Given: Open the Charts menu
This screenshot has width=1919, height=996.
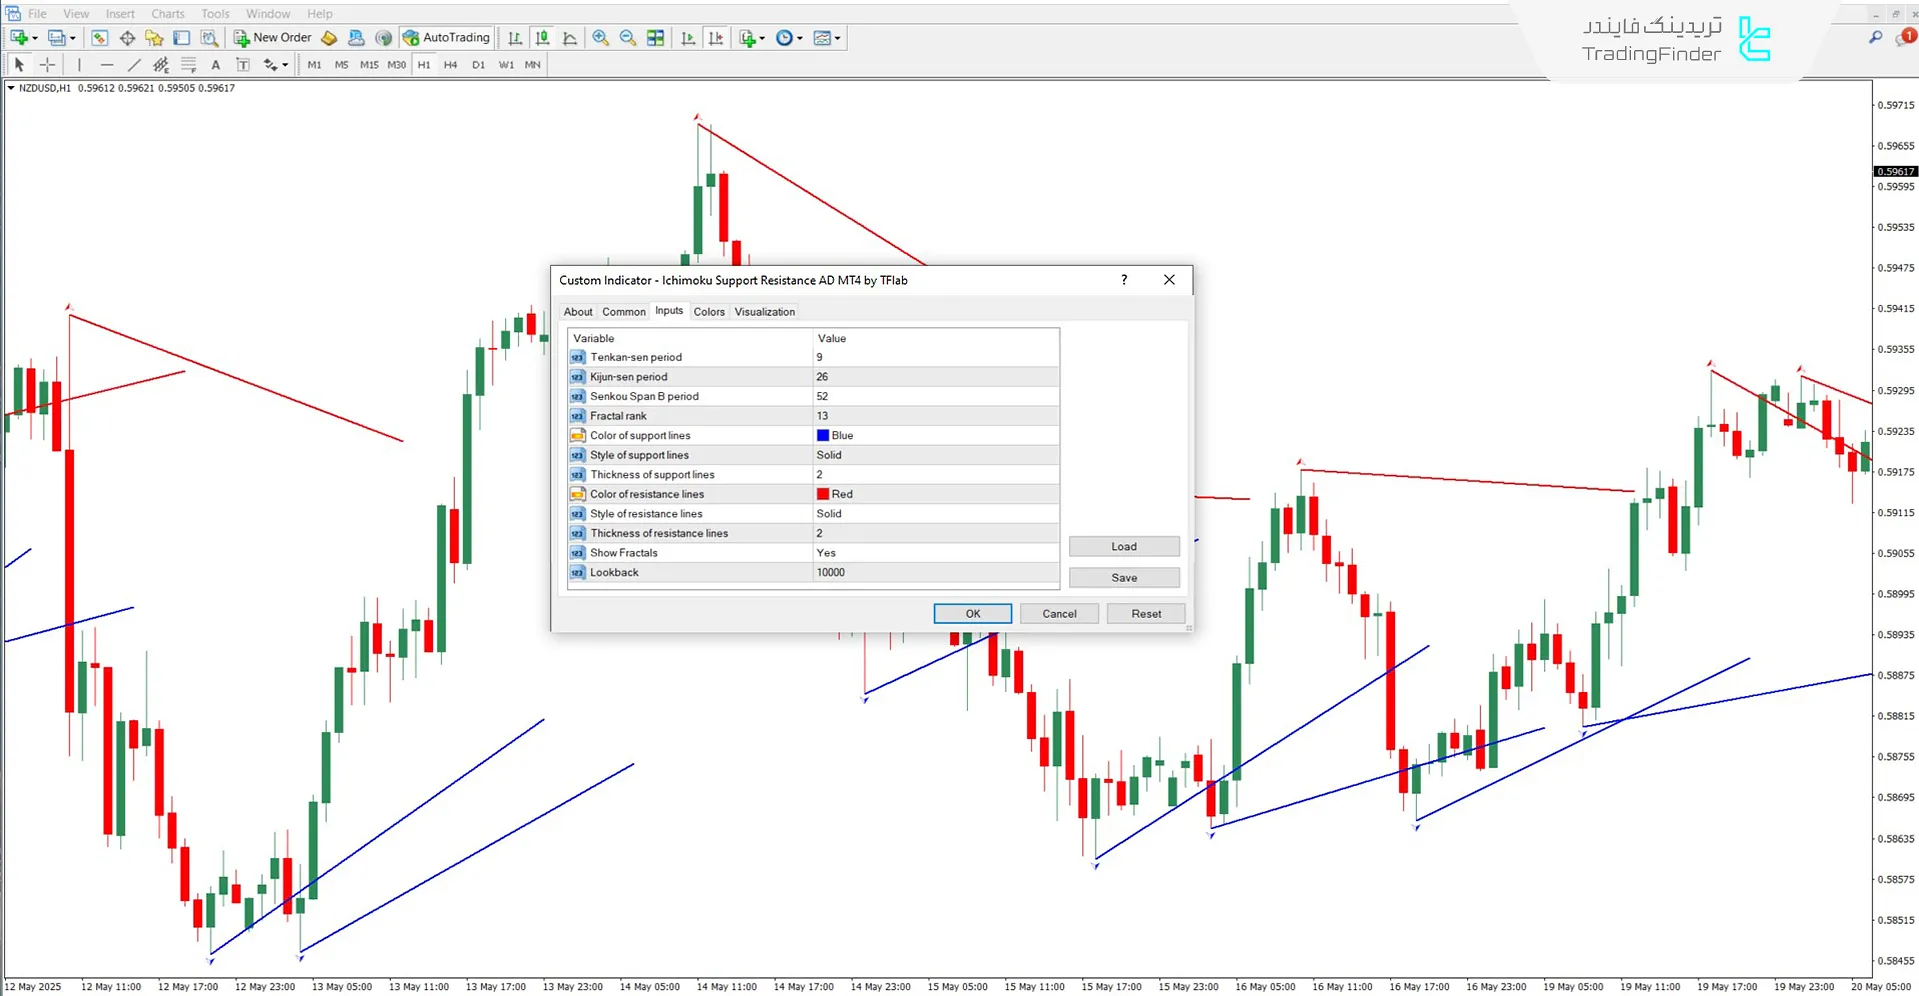Looking at the screenshot, I should click(x=167, y=14).
